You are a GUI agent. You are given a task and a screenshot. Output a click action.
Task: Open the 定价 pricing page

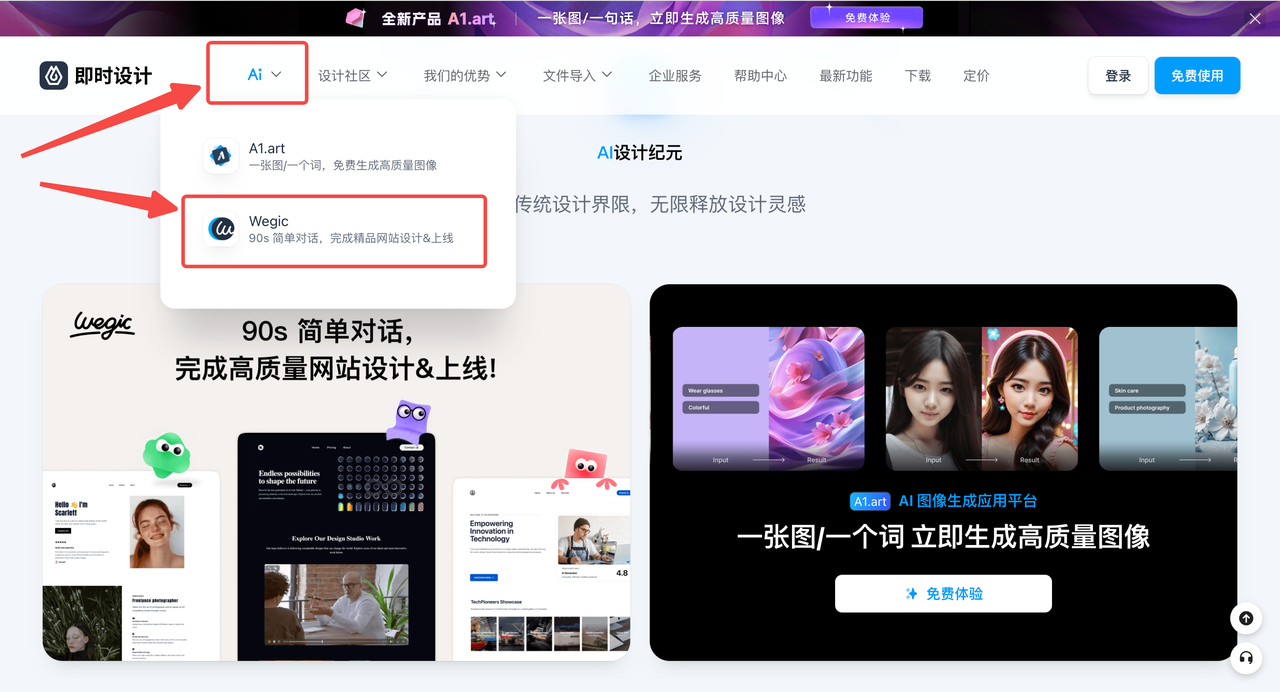(976, 75)
